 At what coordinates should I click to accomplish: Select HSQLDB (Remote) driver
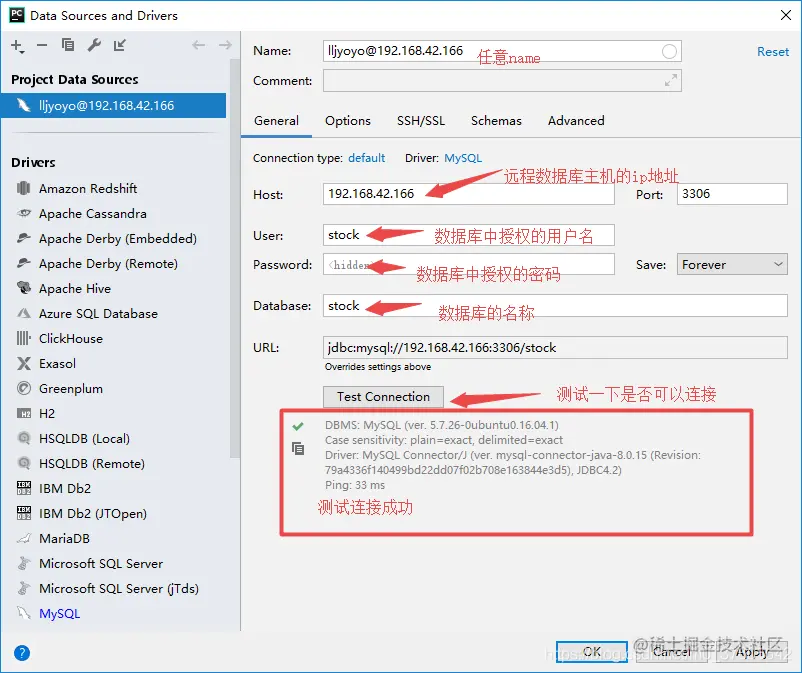(92, 463)
